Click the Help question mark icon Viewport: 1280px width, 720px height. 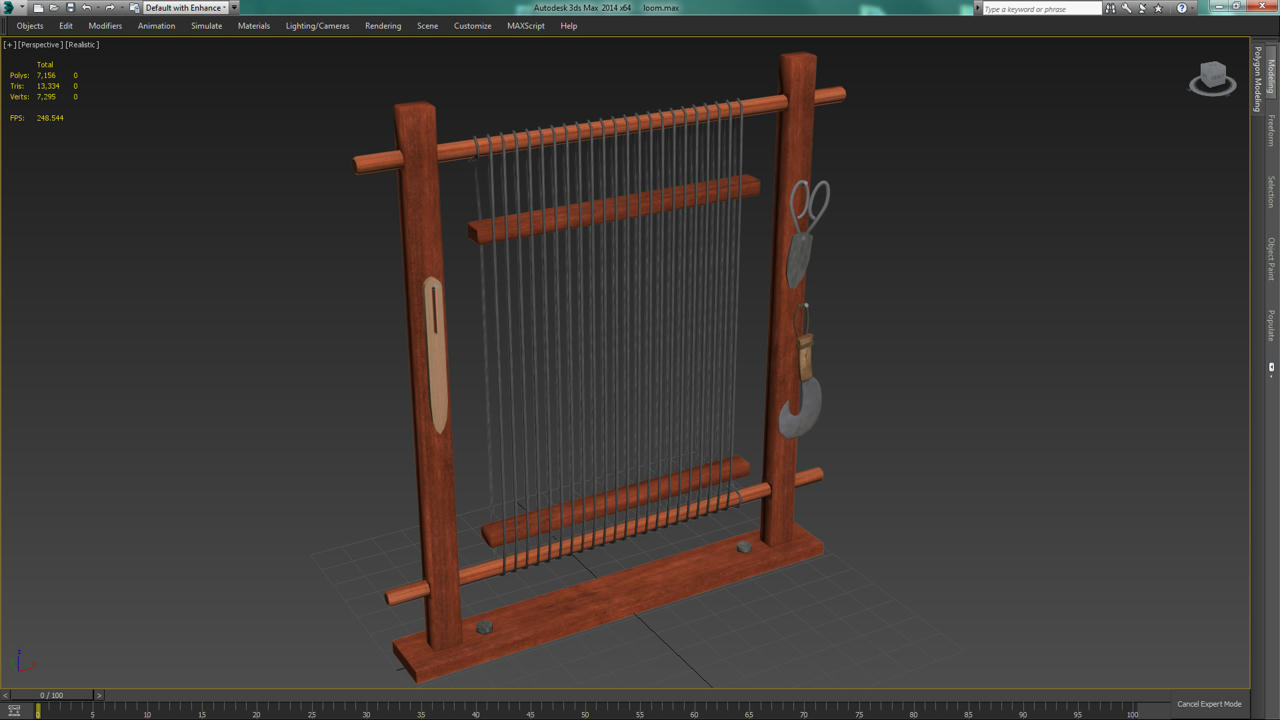coord(1182,8)
